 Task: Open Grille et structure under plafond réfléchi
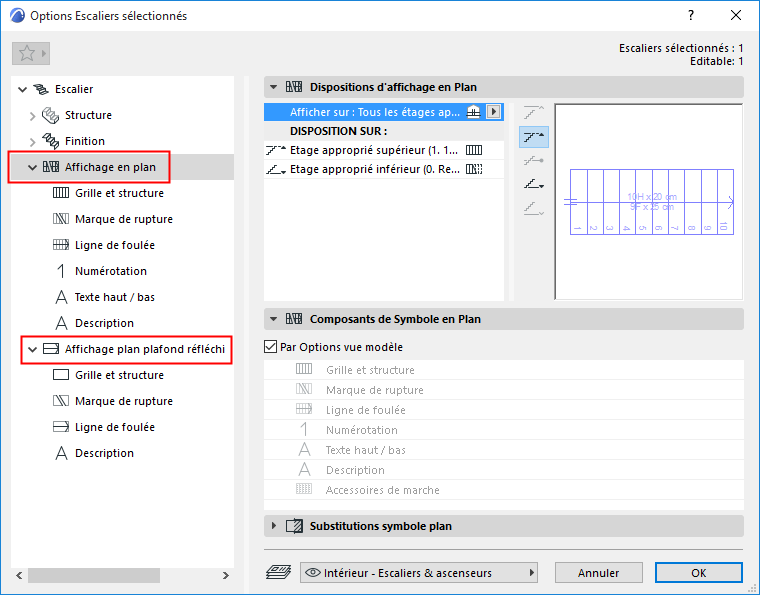coord(119,375)
